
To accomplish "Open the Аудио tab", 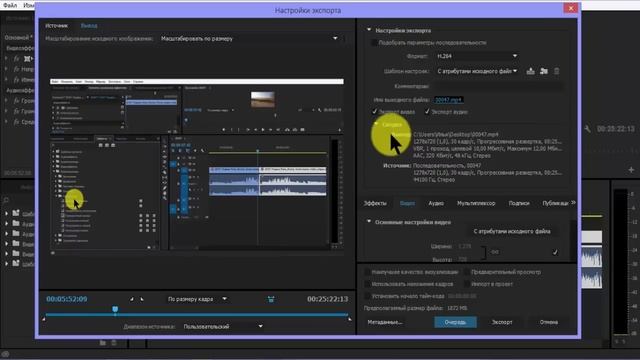I will (436, 203).
